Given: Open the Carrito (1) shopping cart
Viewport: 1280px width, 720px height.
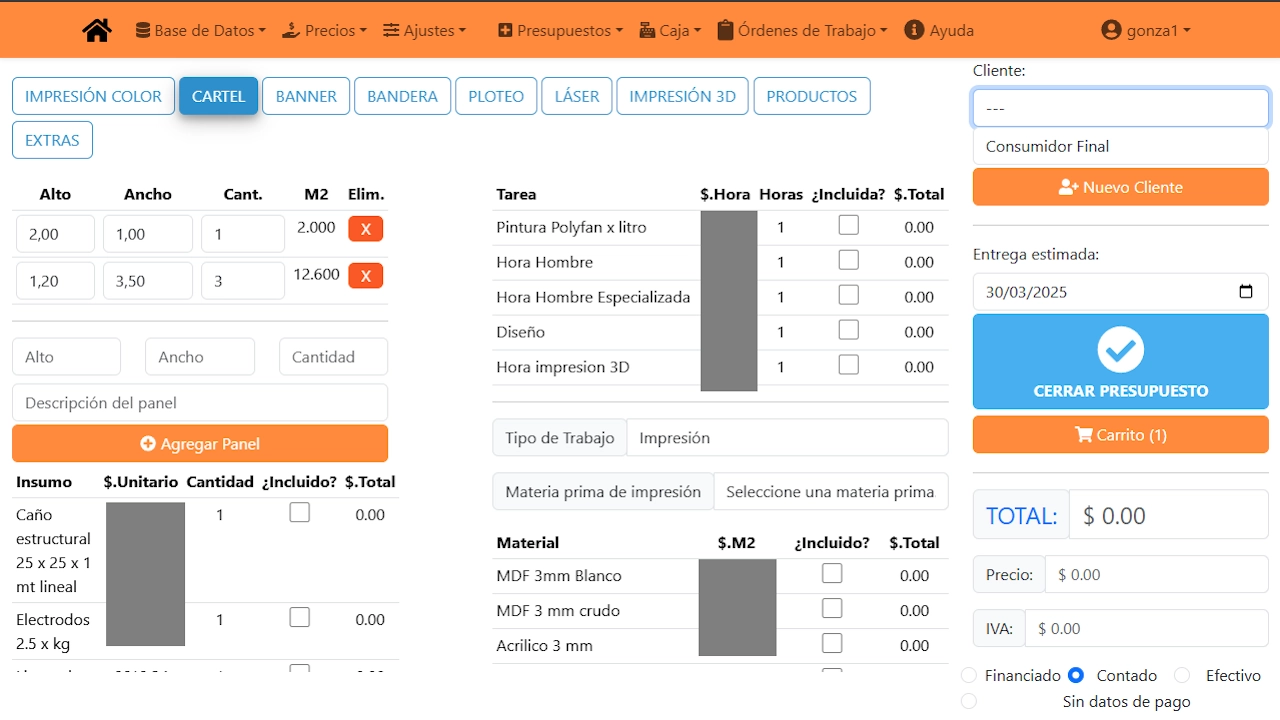Looking at the screenshot, I should point(1120,435).
